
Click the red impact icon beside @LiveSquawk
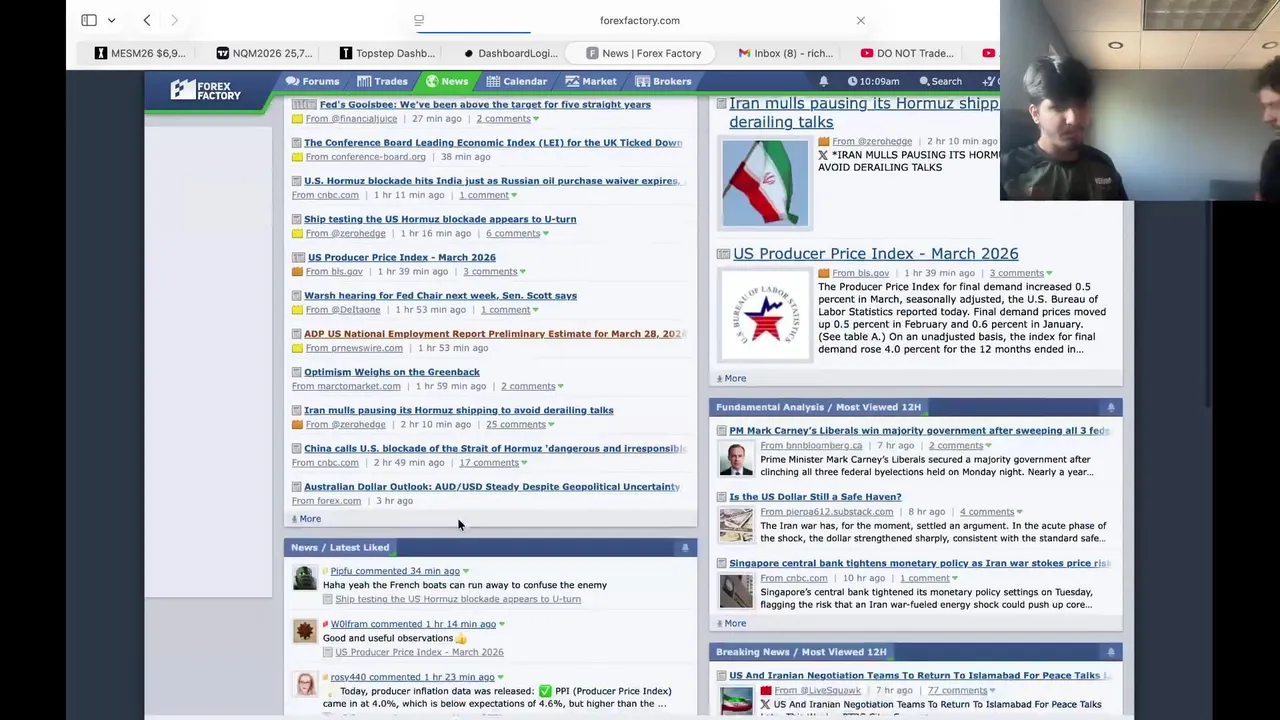765,691
